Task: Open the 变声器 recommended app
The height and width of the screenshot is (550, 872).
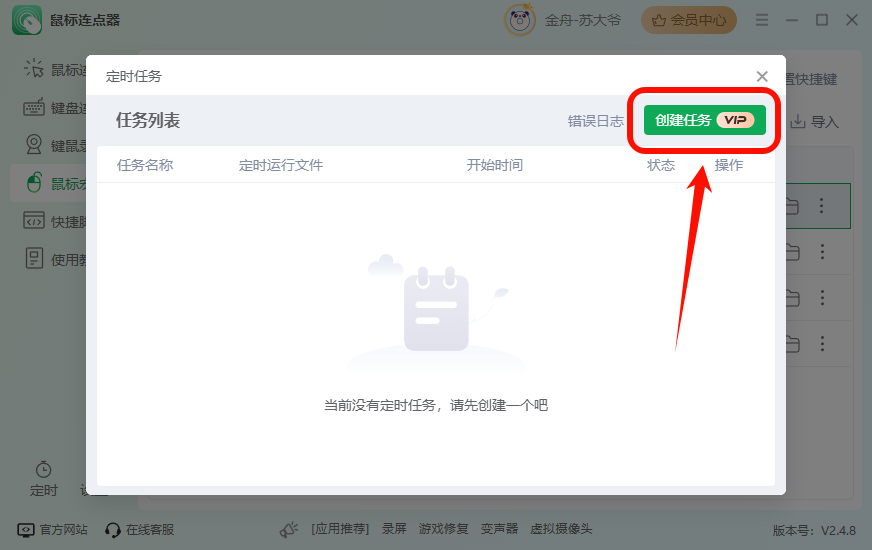Action: [499, 529]
